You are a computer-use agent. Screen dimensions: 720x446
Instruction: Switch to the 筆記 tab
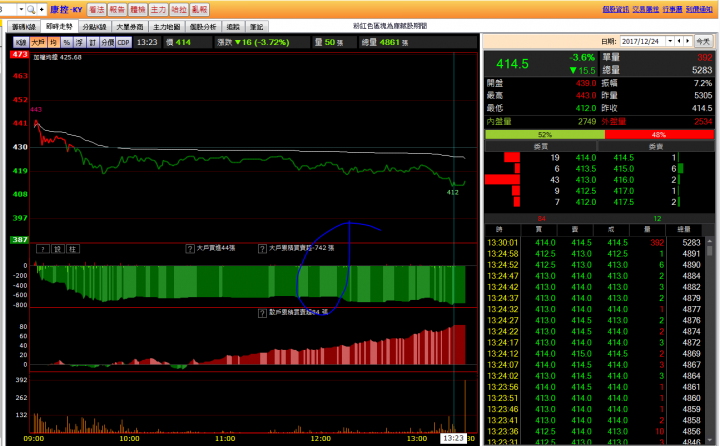point(257,27)
